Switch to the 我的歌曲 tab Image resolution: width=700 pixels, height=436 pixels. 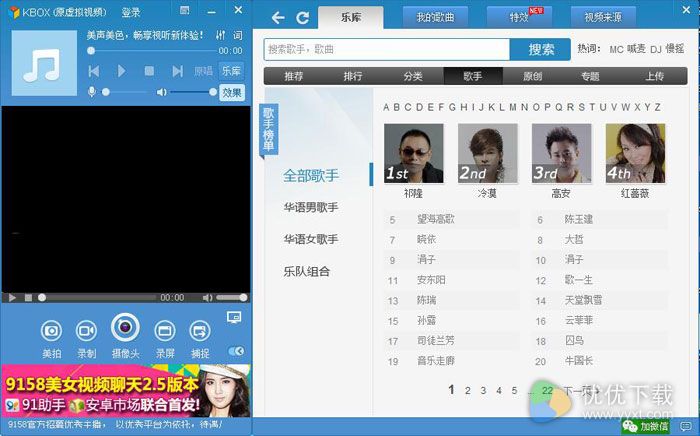[x=435, y=17]
